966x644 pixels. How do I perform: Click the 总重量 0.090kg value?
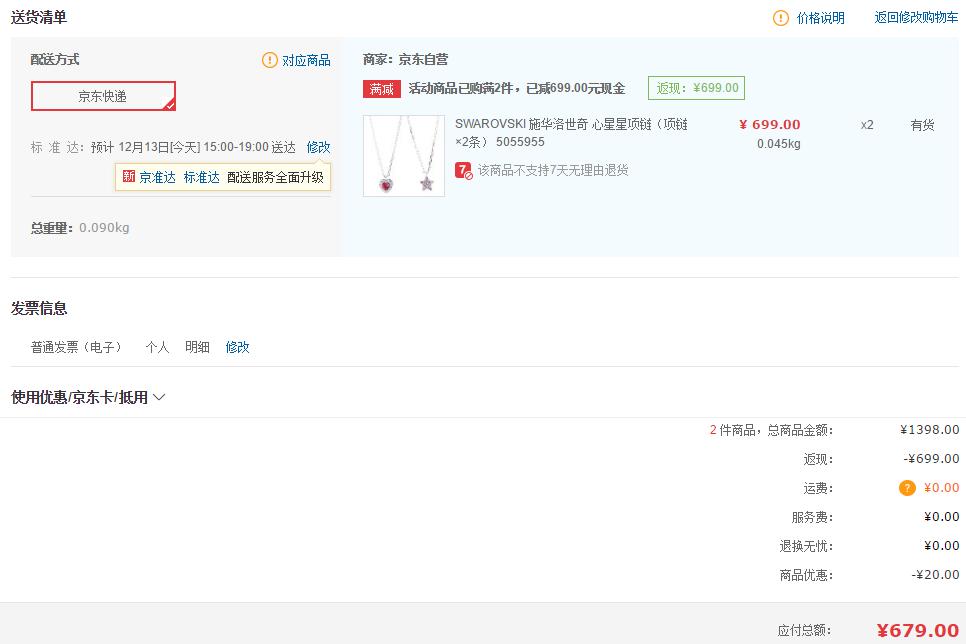(x=104, y=227)
